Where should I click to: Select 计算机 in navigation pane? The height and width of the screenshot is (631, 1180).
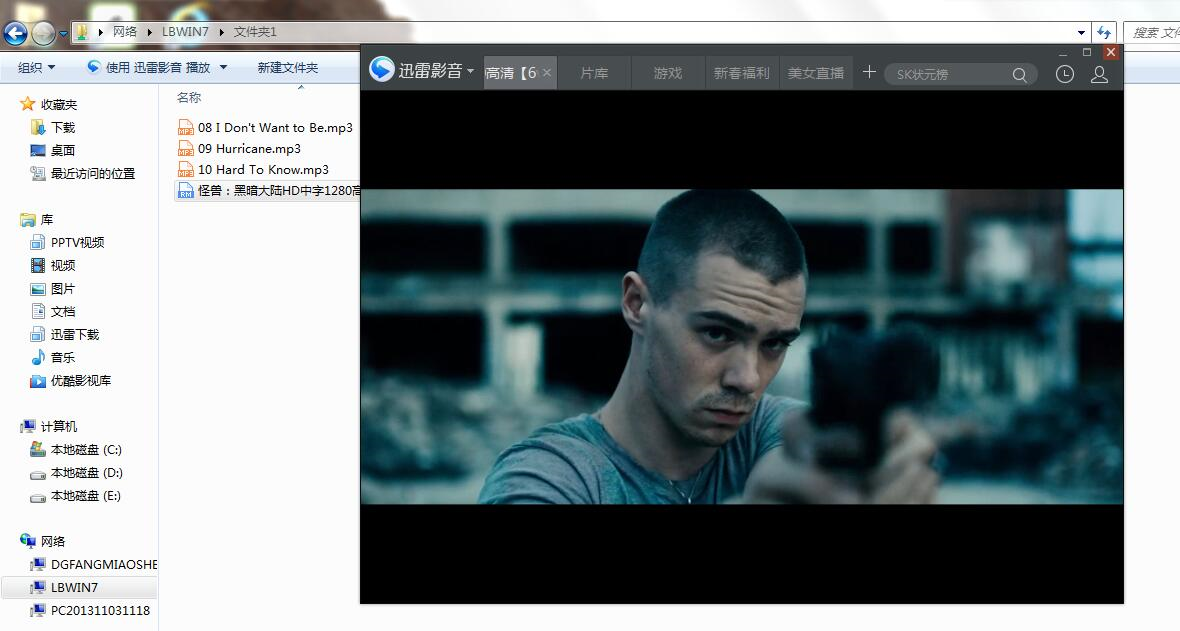pos(59,426)
